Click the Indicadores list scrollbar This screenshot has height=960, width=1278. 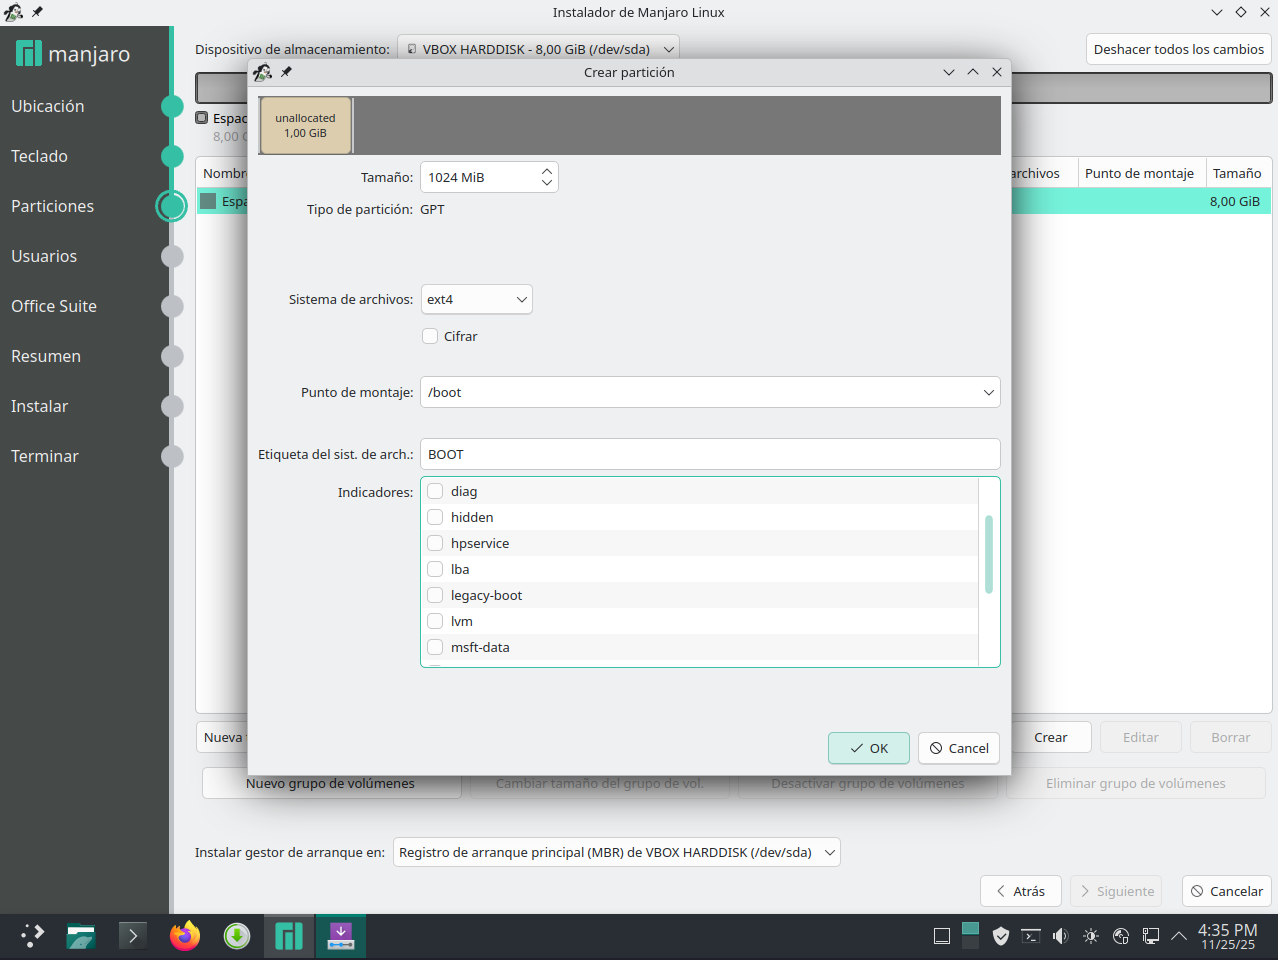[x=989, y=555]
